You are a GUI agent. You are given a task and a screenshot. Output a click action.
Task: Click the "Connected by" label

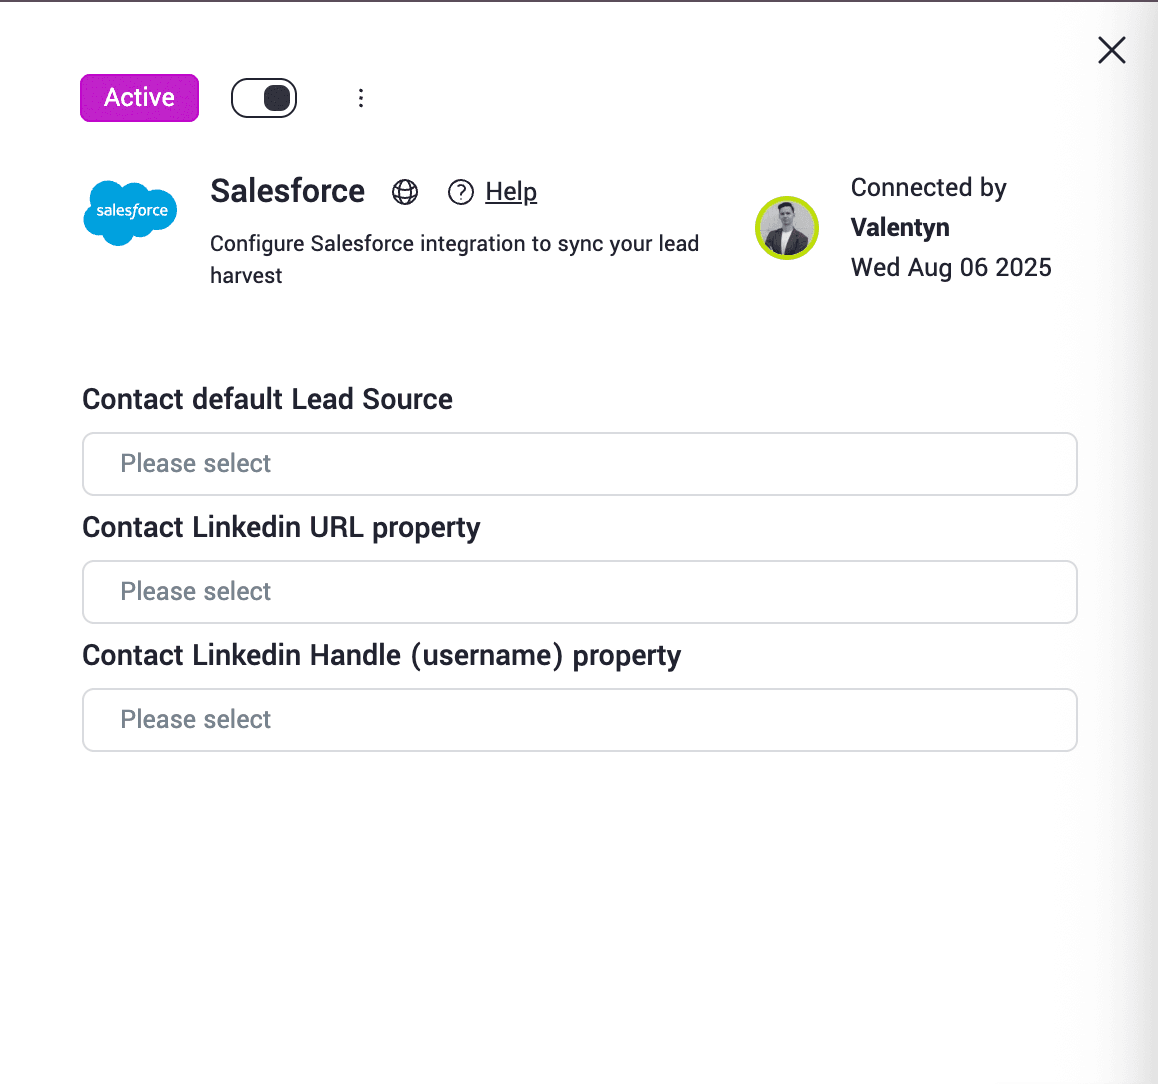[x=928, y=188]
